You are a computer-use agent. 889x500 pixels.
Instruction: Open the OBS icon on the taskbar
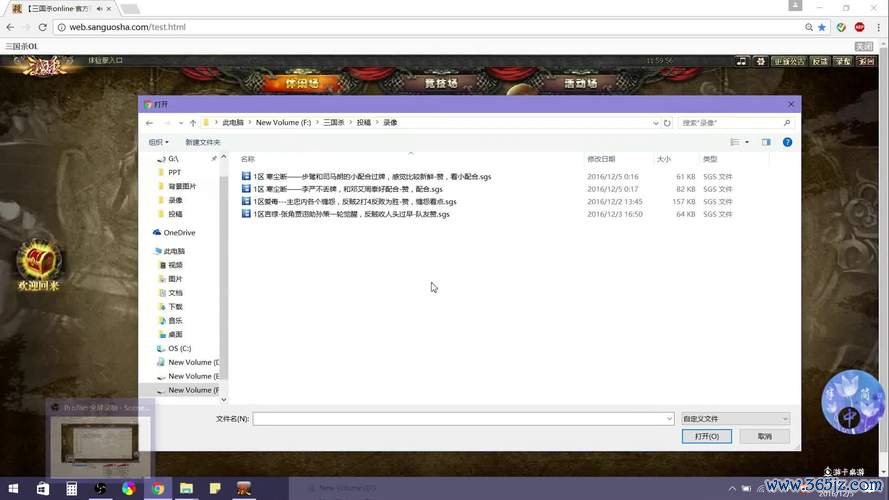point(100,489)
